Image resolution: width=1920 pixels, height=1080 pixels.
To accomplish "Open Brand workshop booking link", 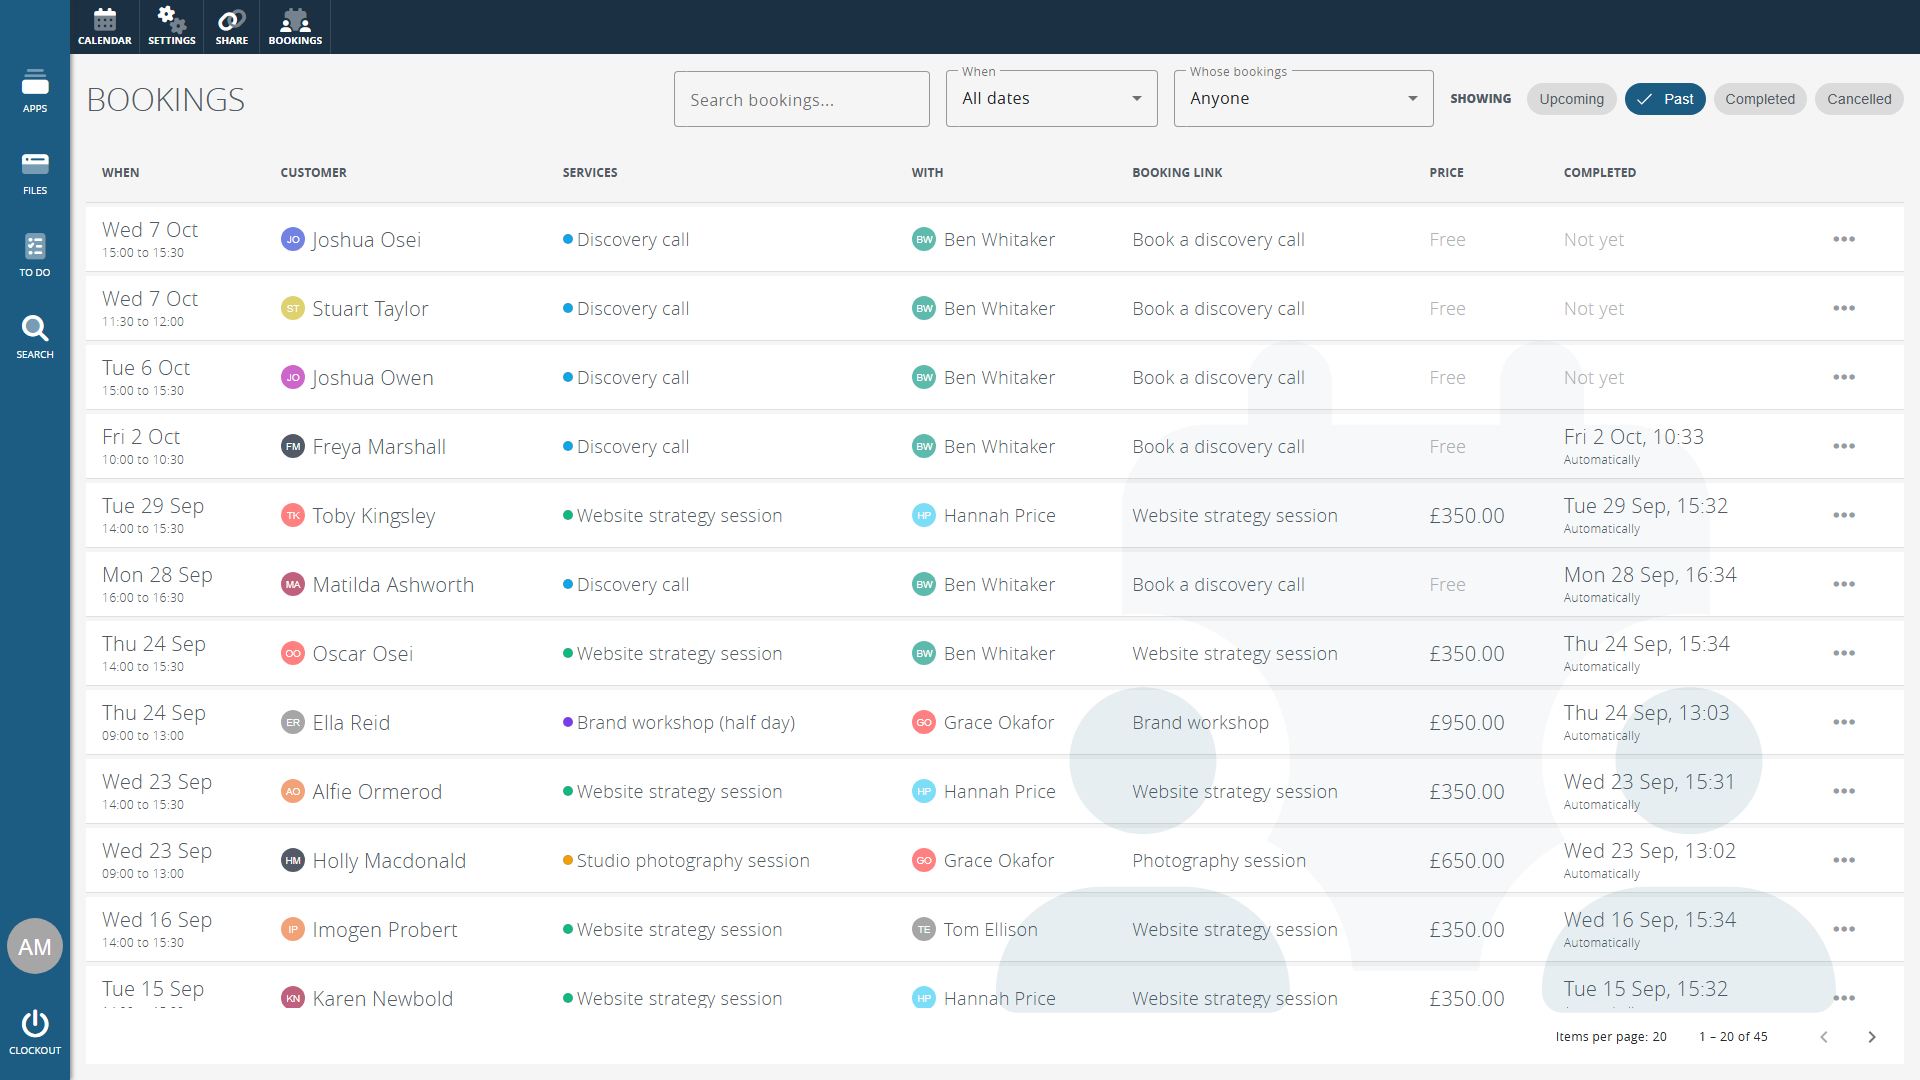I will [1200, 722].
